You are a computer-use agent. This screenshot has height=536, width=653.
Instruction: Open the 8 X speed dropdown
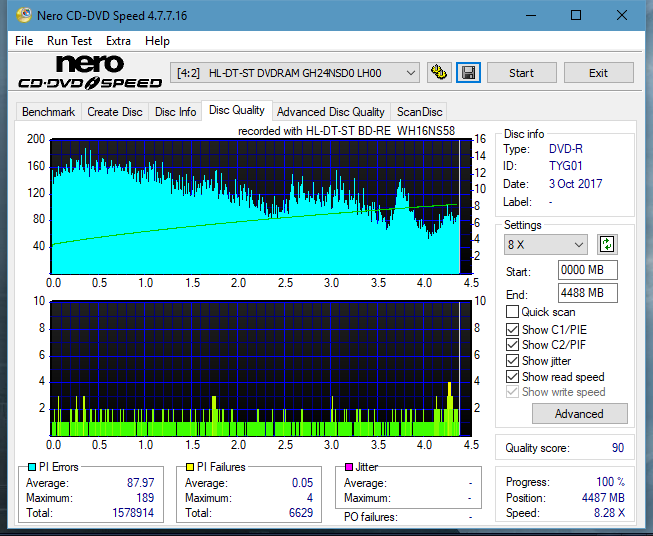[x=546, y=244]
